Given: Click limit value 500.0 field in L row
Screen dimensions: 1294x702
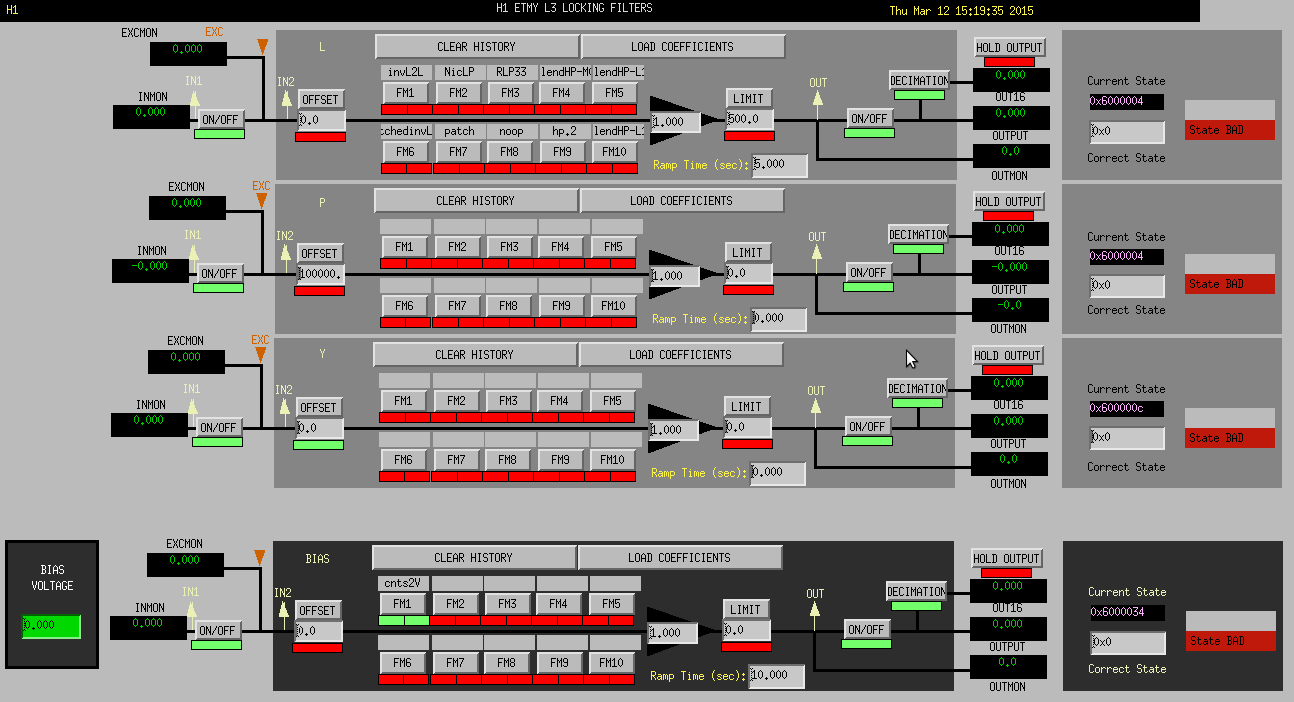Looking at the screenshot, I should pyautogui.click(x=750, y=119).
